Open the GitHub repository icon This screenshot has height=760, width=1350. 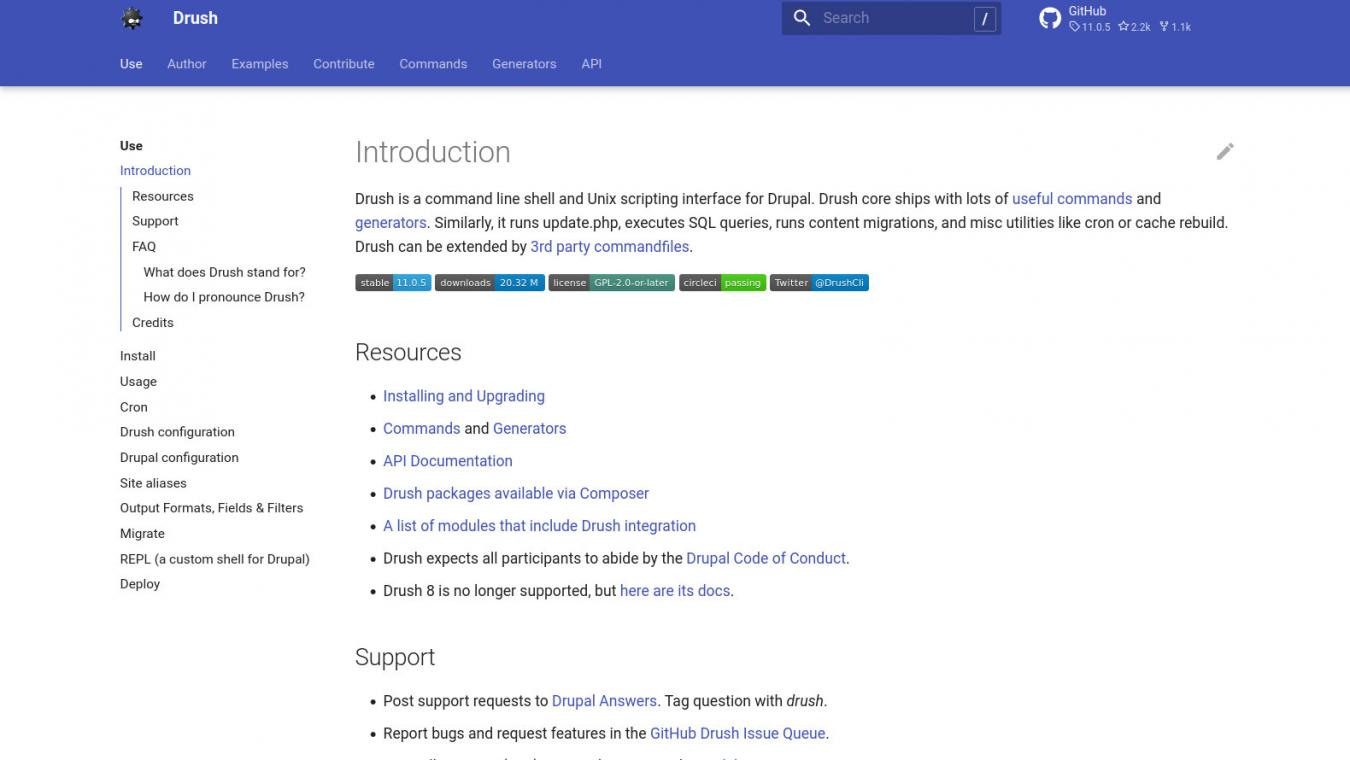click(x=1049, y=18)
